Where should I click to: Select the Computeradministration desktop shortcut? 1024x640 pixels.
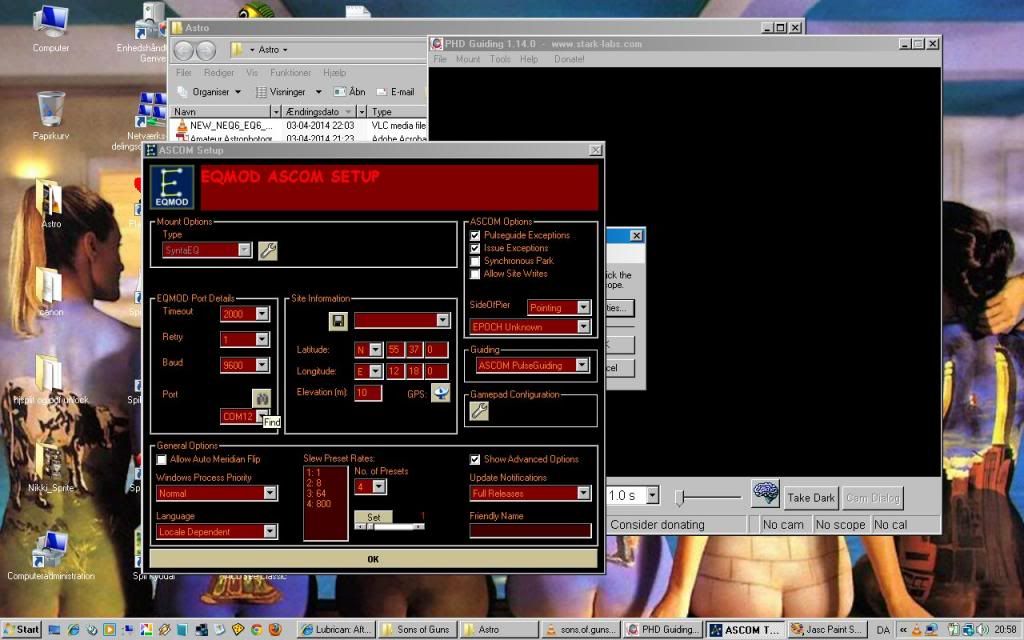point(50,556)
